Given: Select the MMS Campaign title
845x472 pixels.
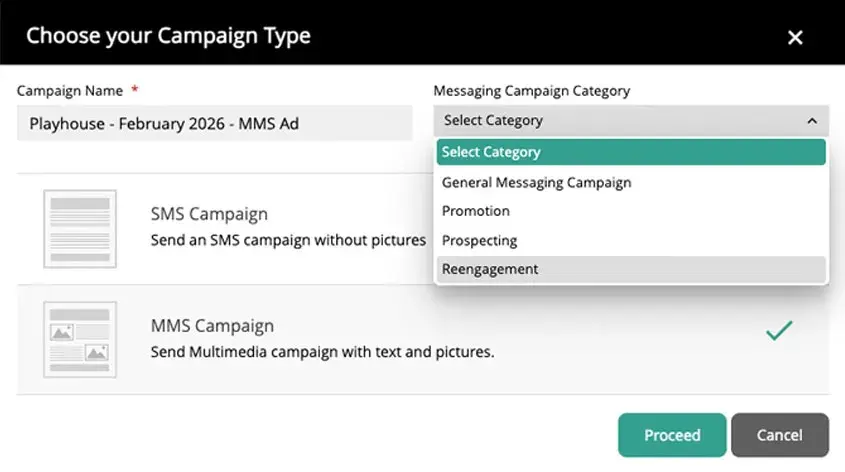Looking at the screenshot, I should tap(212, 326).
